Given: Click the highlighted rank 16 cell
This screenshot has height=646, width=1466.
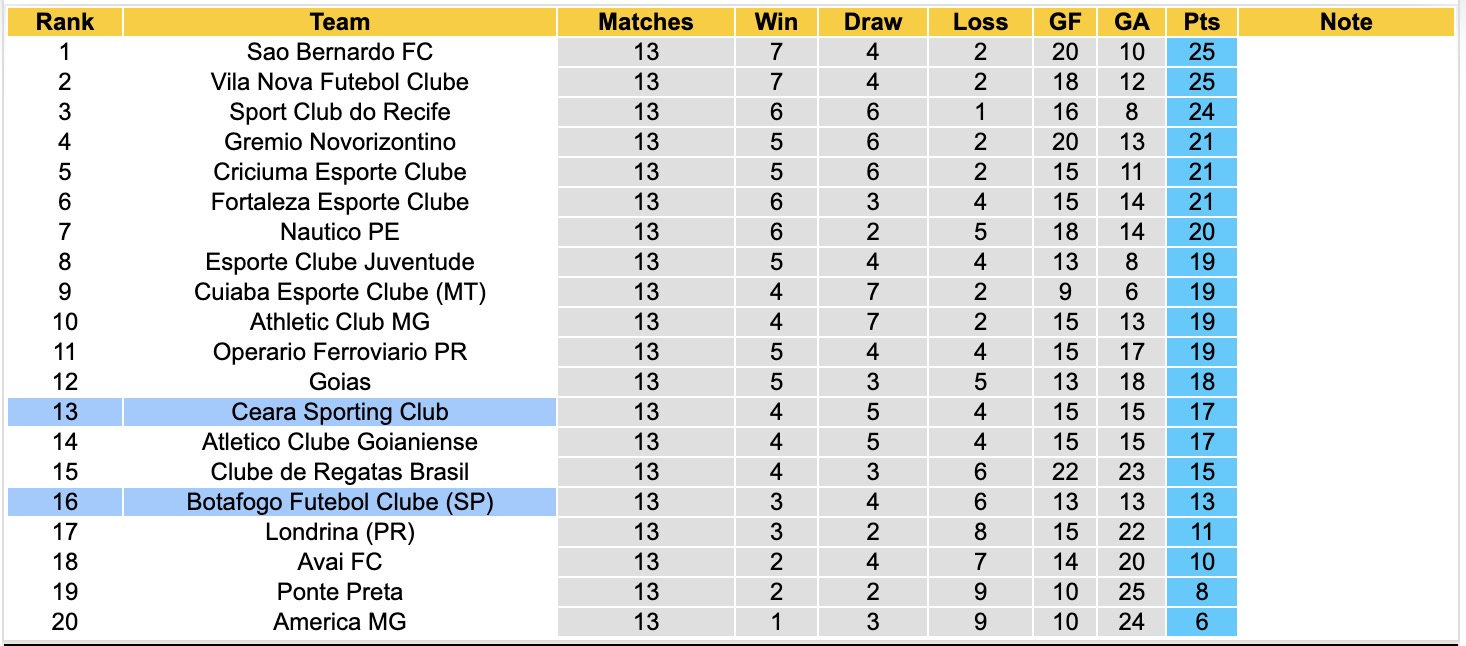Looking at the screenshot, I should click(65, 502).
